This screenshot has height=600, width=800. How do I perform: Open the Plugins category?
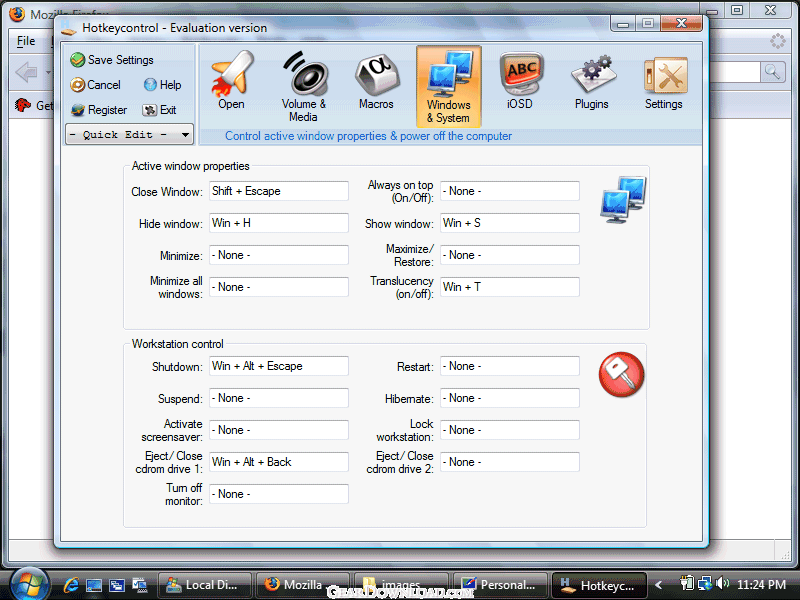coord(592,82)
